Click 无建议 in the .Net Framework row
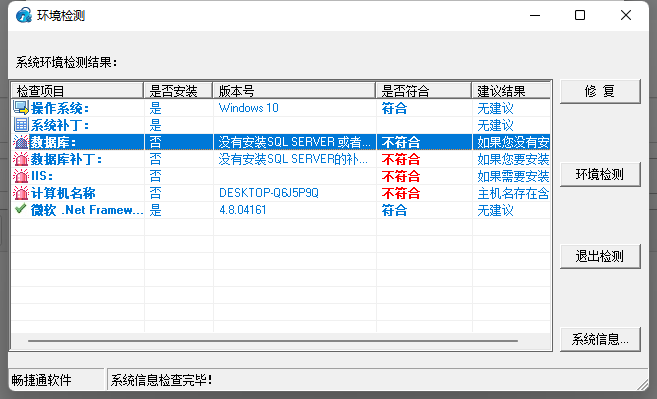657x399 pixels. [x=495, y=210]
